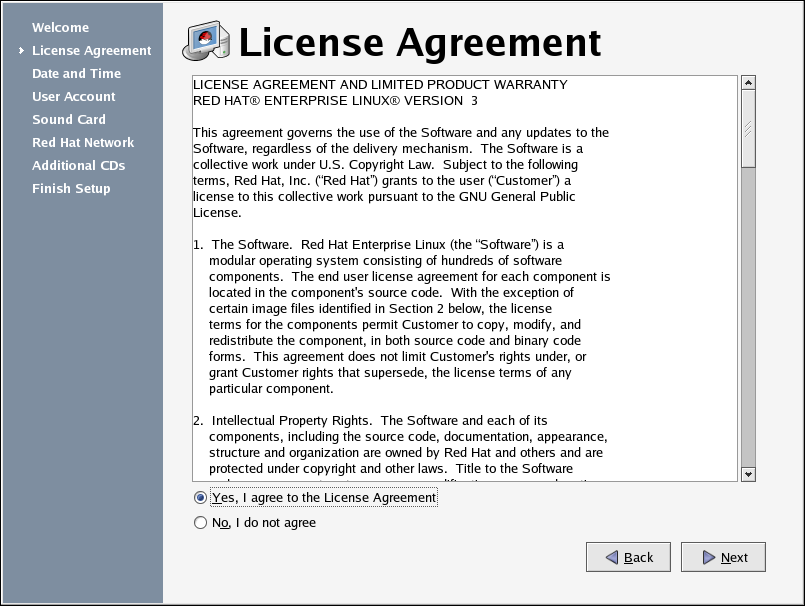Select 'Yes, I agree to the License Agreement'

pyautogui.click(x=201, y=498)
